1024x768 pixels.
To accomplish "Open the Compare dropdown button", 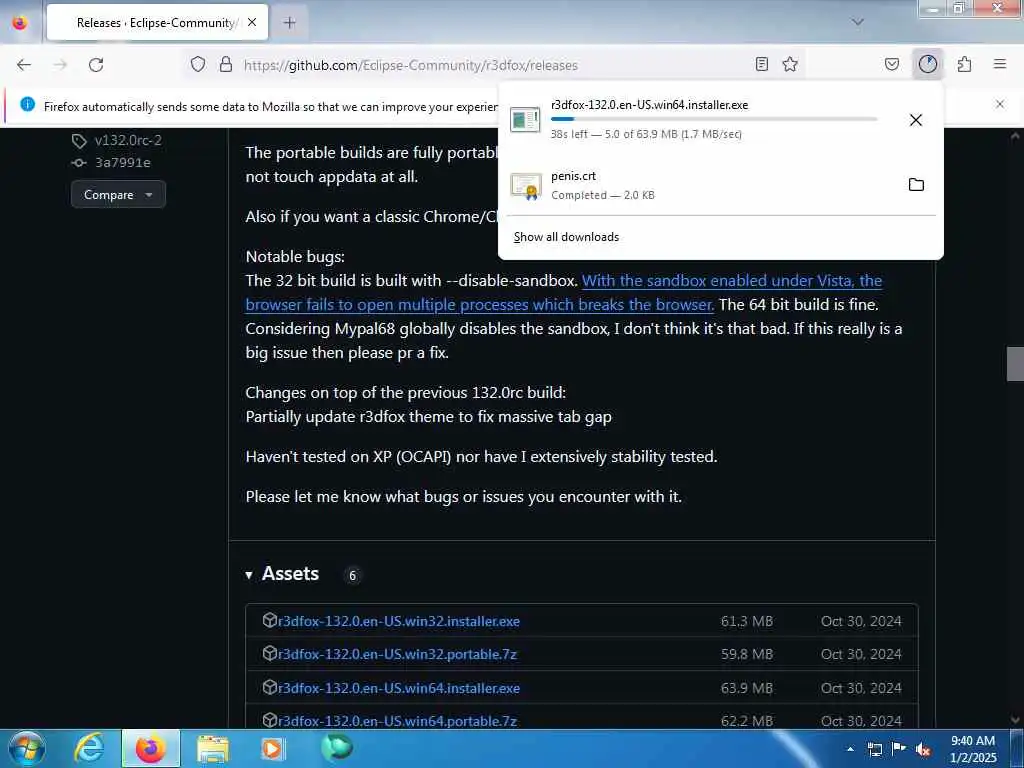I will point(118,195).
